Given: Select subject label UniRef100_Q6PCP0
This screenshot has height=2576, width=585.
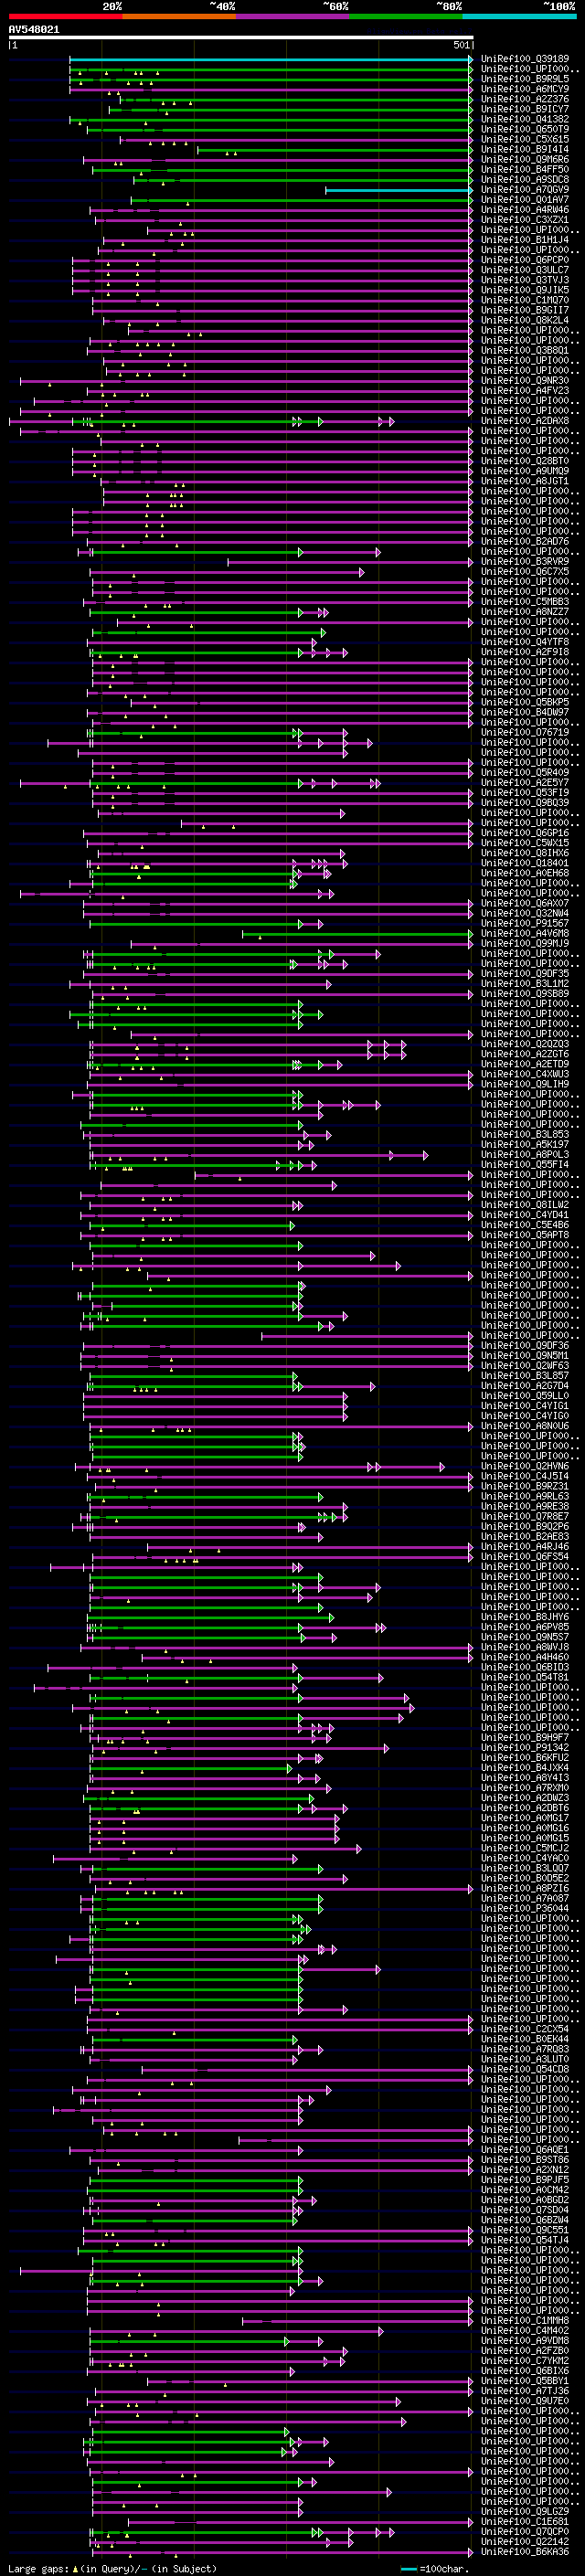Looking at the screenshot, I should click(x=524, y=260).
